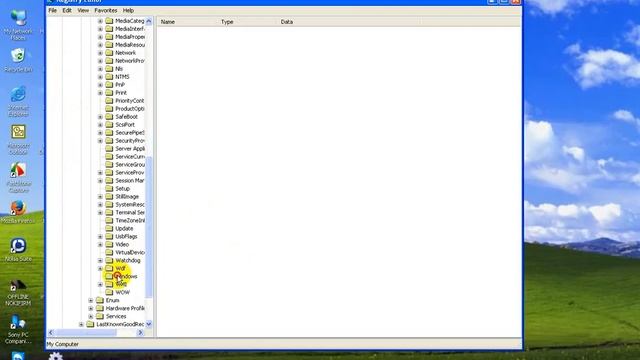This screenshot has height=360, width=640.
Task: Select the SystemResources key label
Action: (130, 204)
